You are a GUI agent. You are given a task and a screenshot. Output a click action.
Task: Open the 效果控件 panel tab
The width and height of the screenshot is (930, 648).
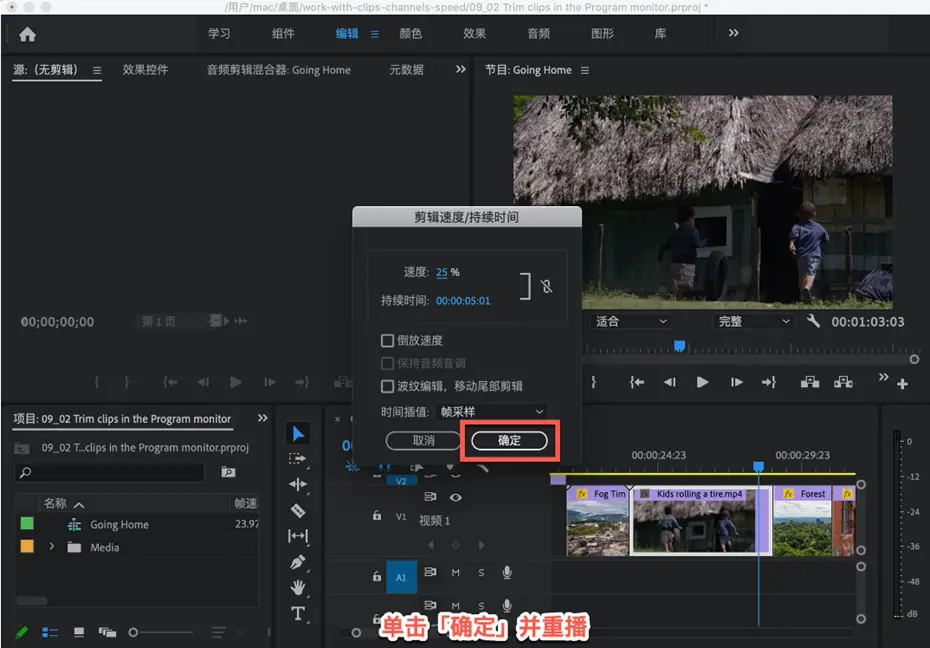coord(145,70)
